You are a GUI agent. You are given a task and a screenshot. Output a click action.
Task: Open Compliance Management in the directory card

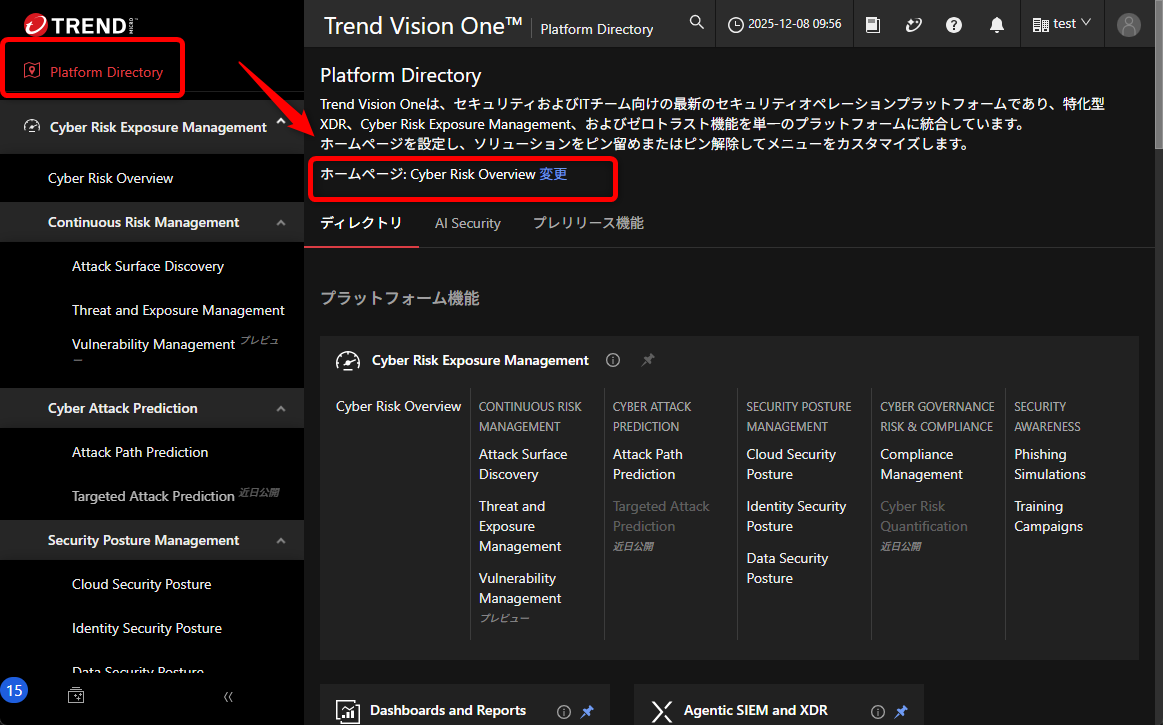(921, 464)
